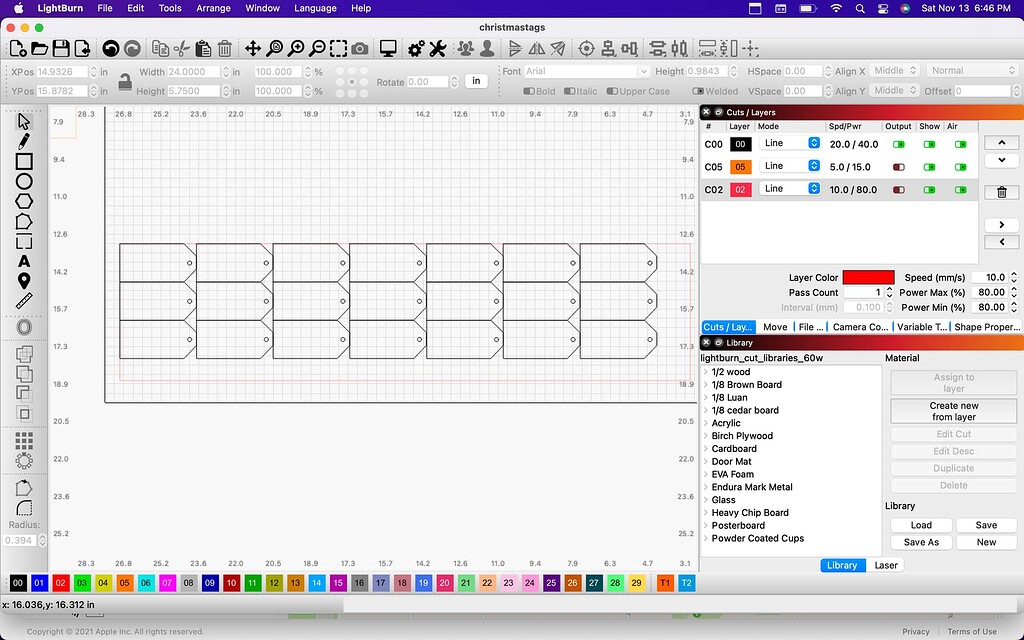Screen dimensions: 1024x640
Task: Pick the red 02 palette swatch
Action: tap(61, 583)
